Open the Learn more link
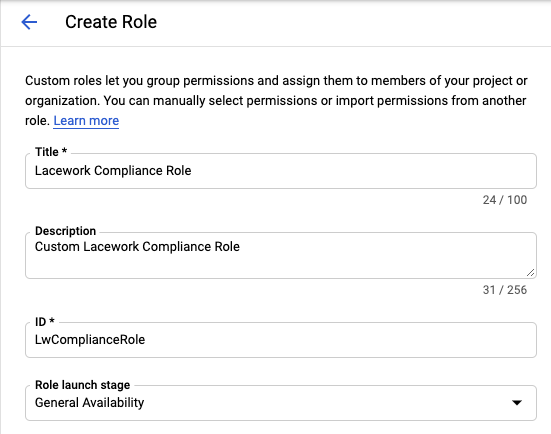This screenshot has width=551, height=434. [86, 121]
